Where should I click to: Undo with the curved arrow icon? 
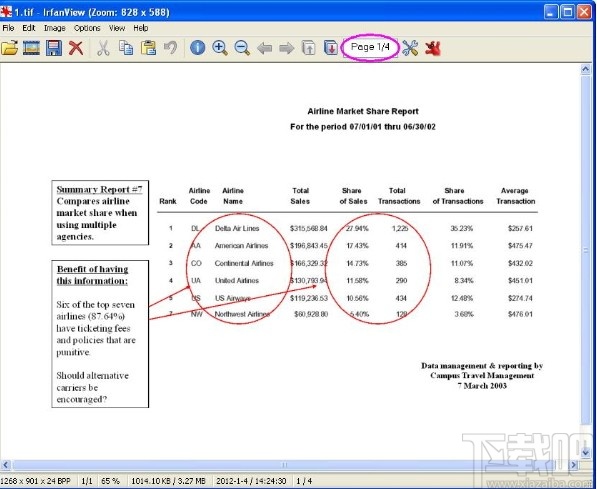point(171,48)
